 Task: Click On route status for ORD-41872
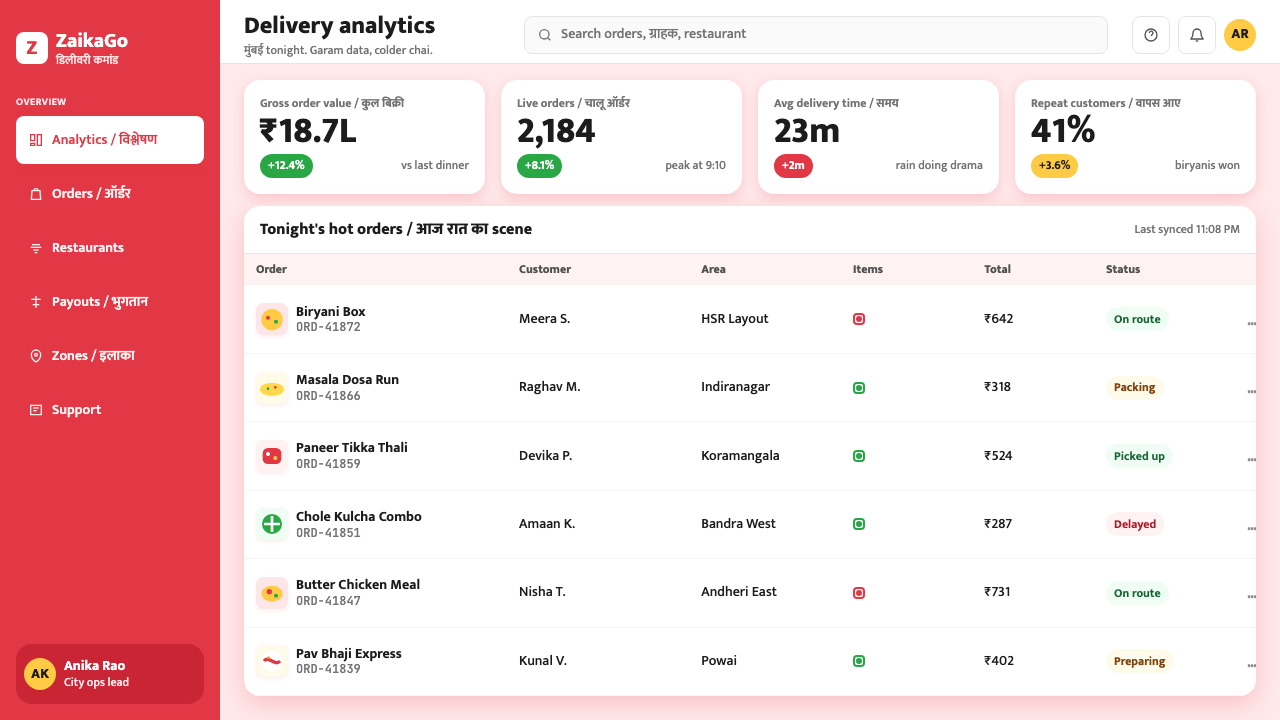point(1137,319)
